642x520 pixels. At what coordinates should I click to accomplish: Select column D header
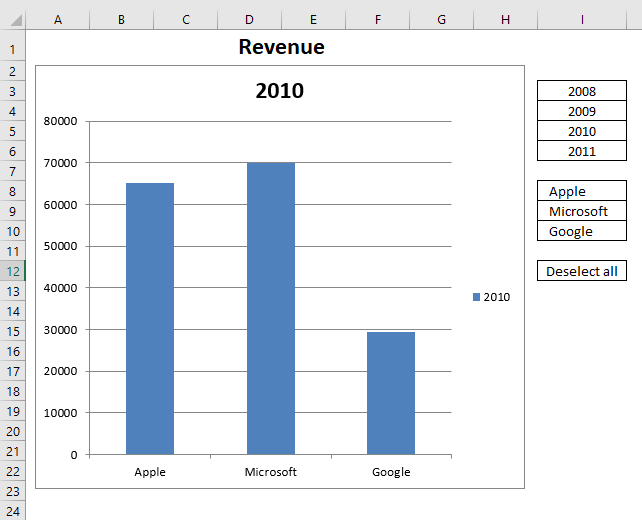coord(249,20)
